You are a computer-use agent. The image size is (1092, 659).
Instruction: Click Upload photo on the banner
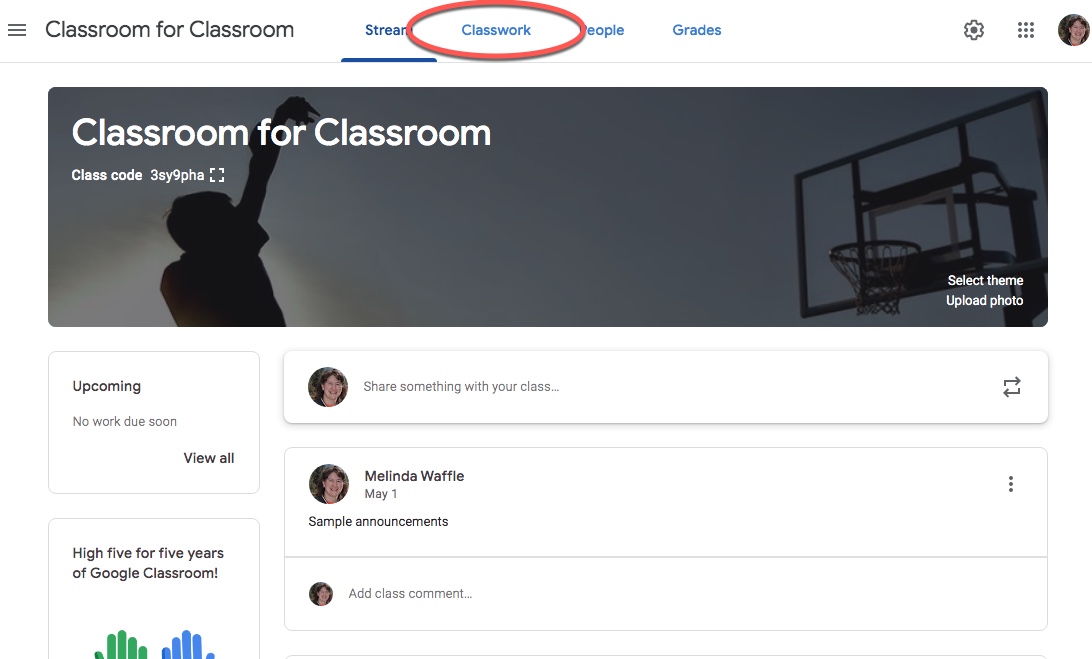point(984,300)
